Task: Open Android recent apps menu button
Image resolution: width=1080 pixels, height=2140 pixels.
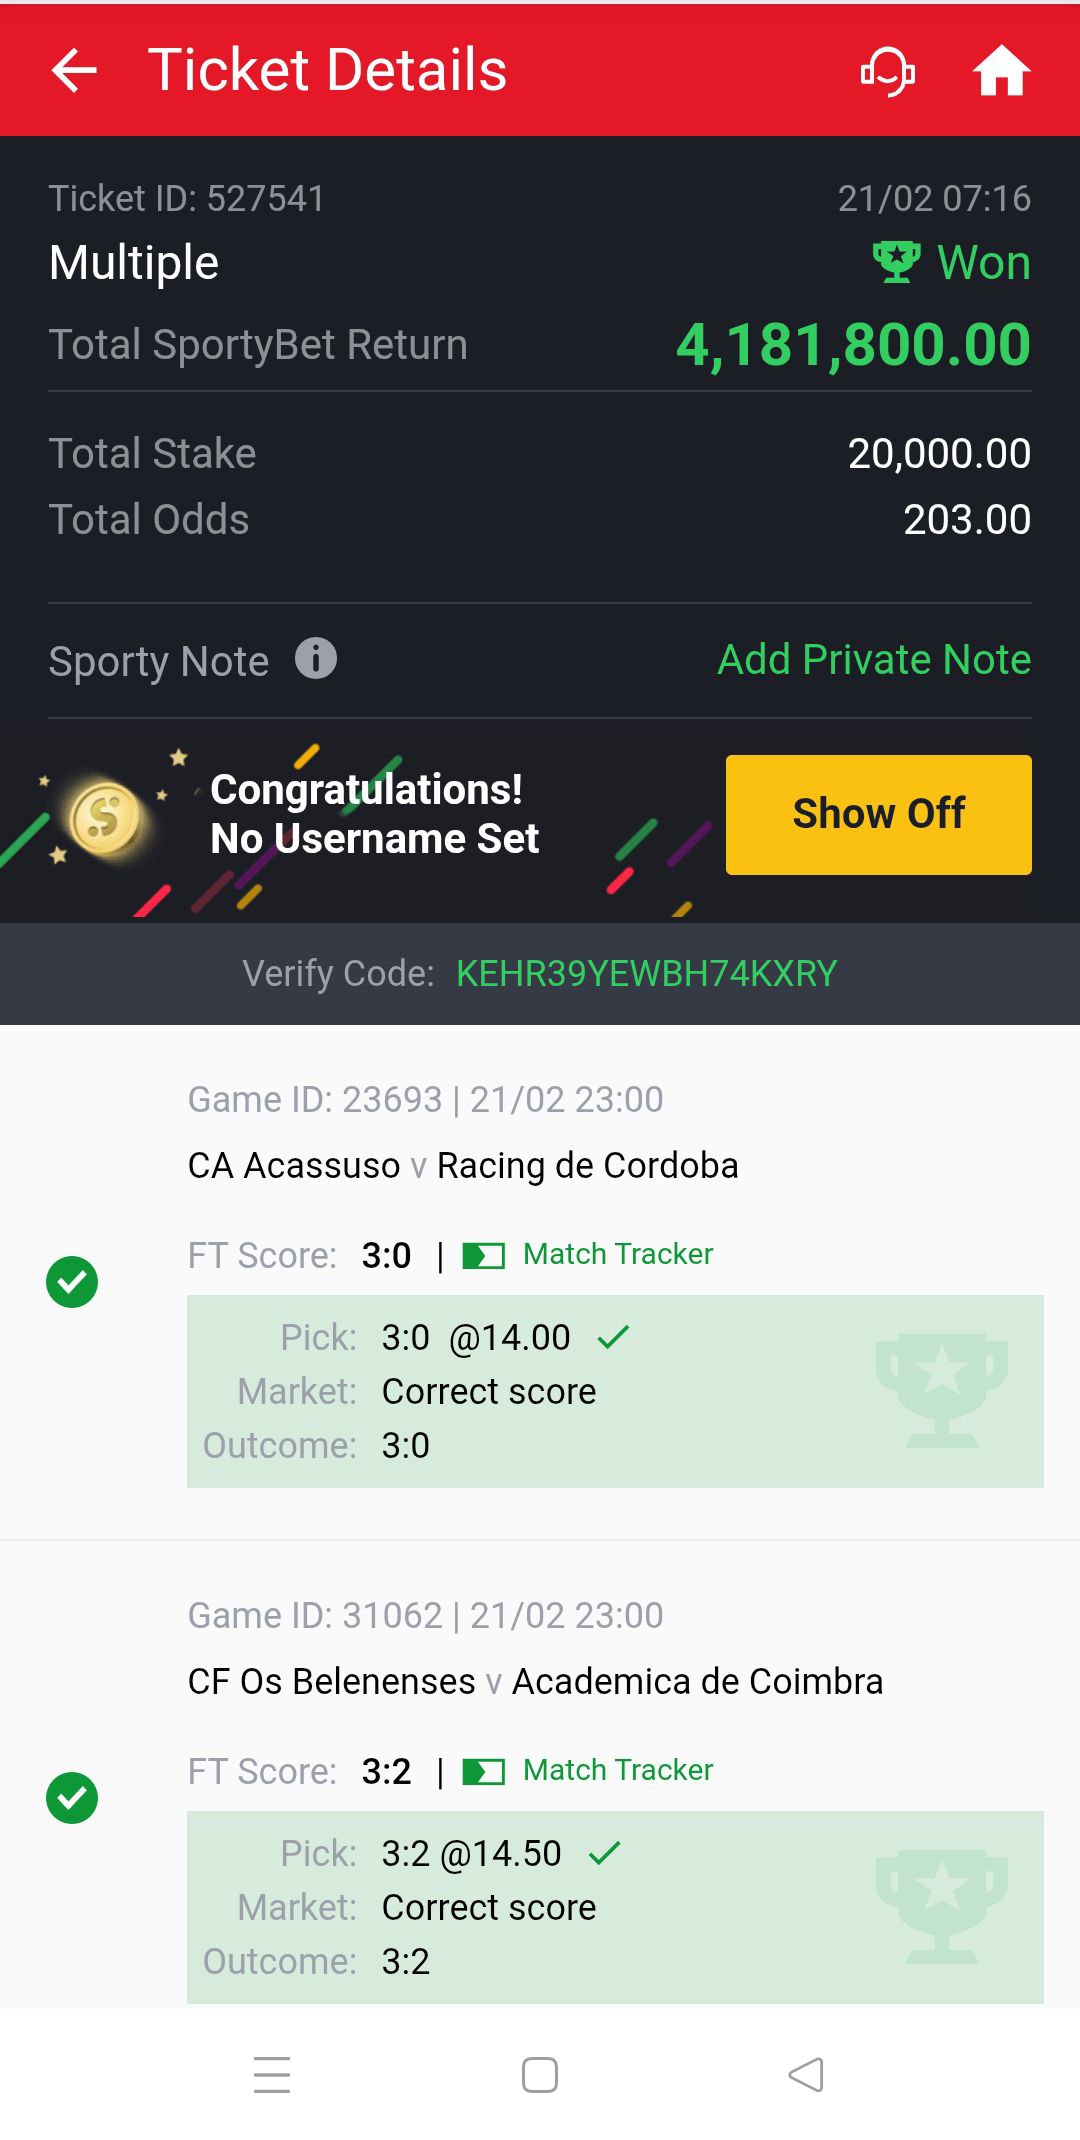Action: click(272, 2075)
